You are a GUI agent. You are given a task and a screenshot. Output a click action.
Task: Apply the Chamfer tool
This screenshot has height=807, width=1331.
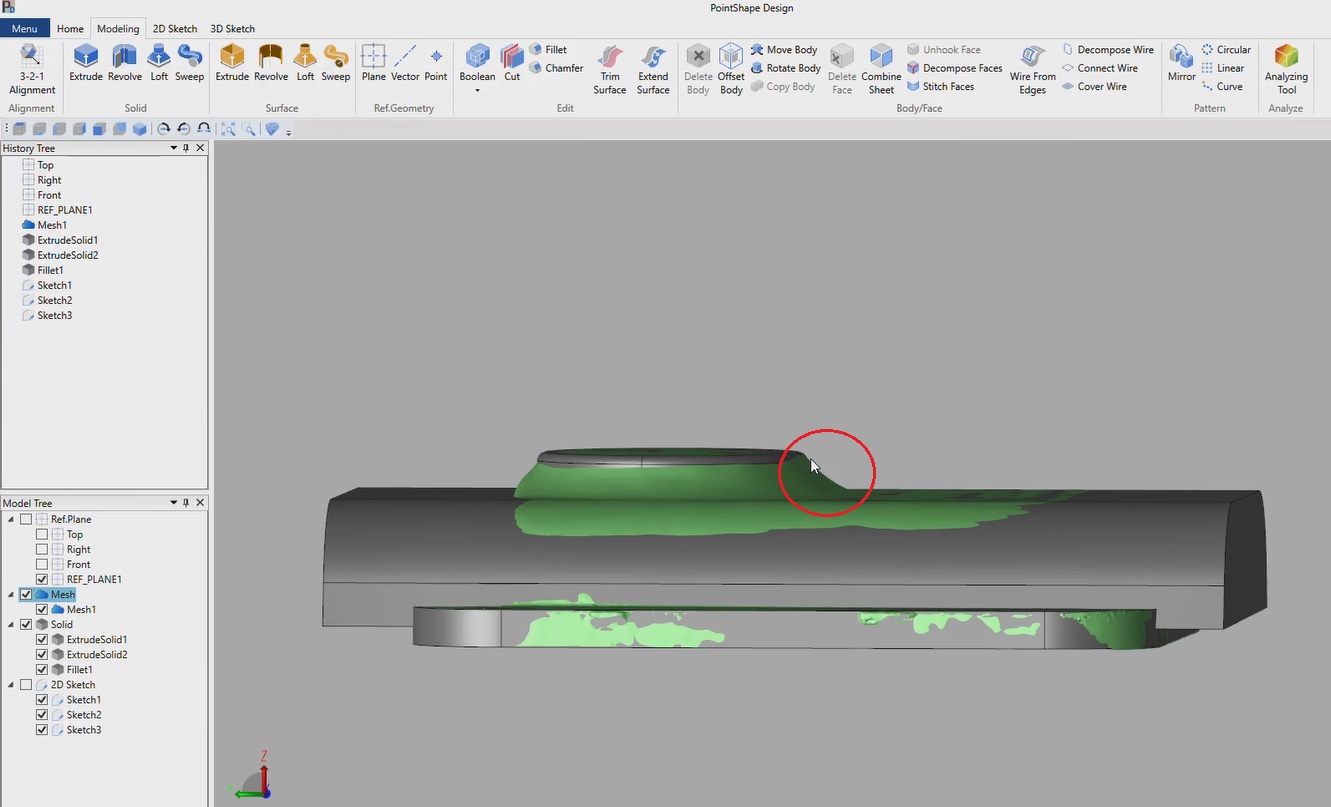[556, 68]
